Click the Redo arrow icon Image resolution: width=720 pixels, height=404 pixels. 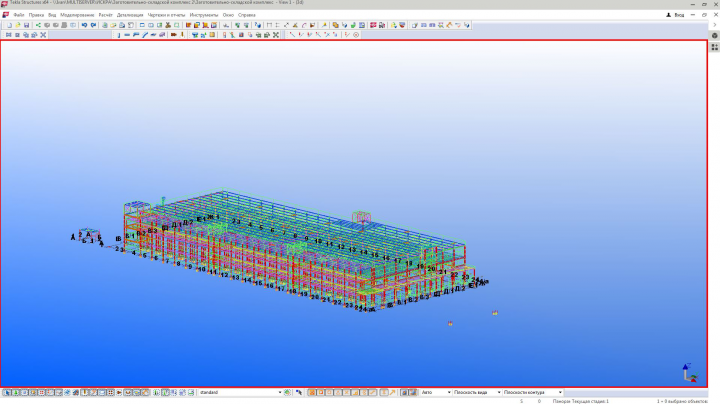coord(93,25)
